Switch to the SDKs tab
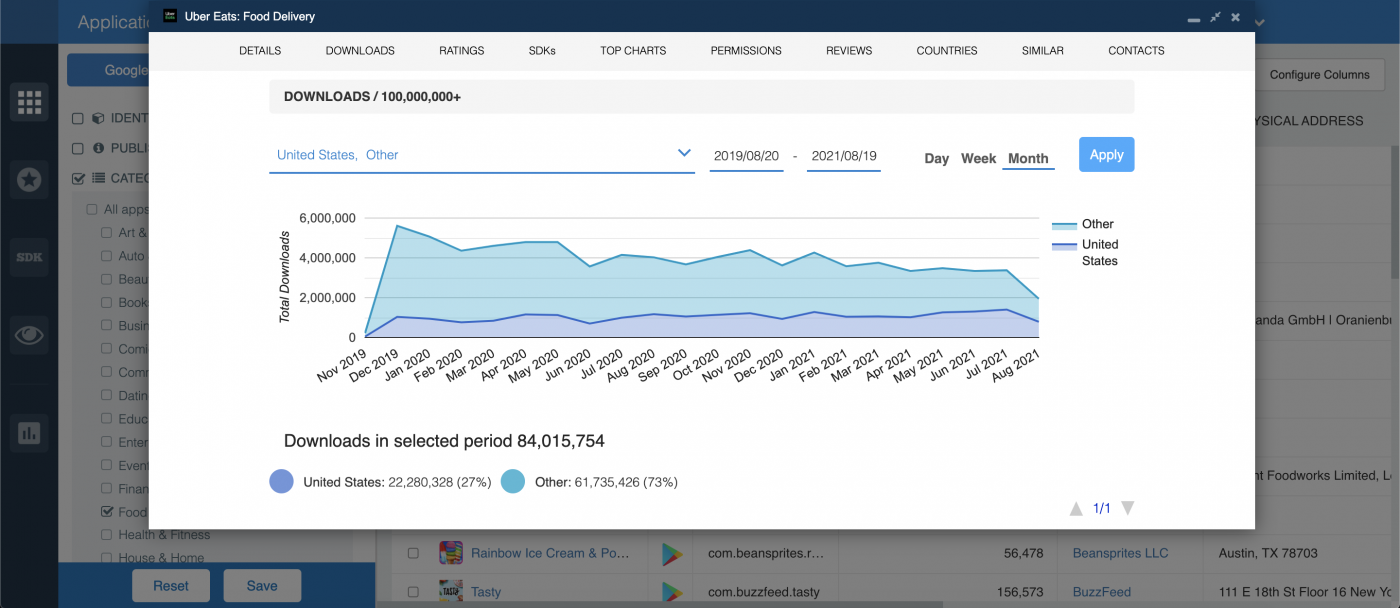 (x=542, y=50)
